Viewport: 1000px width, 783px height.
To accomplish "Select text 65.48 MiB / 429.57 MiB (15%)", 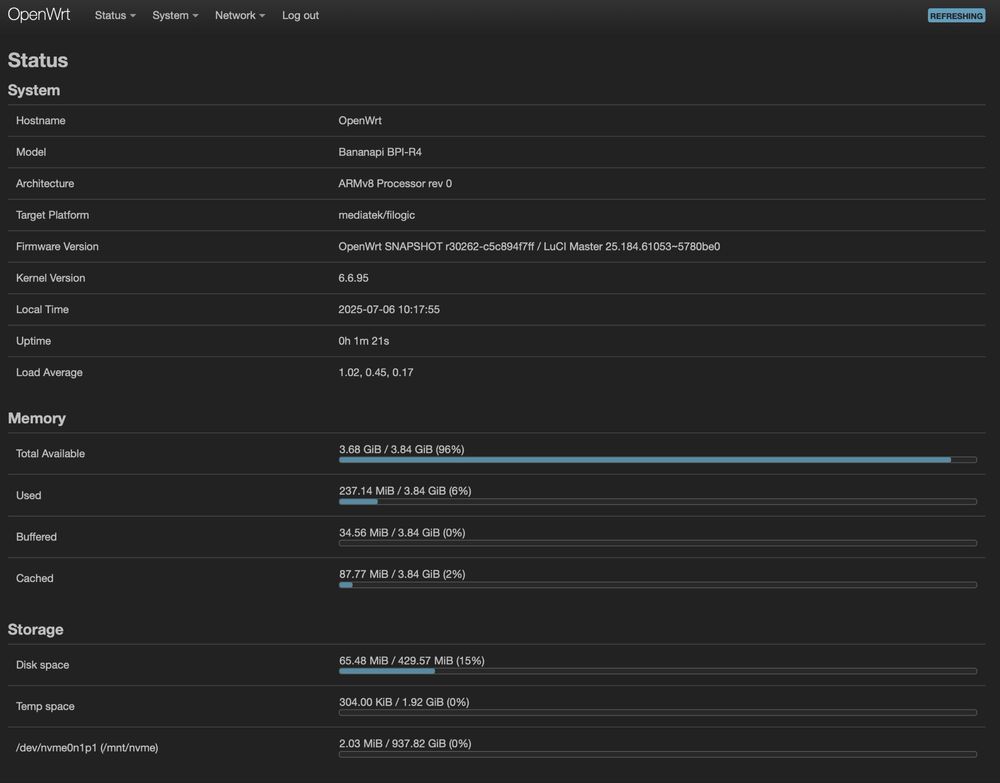I will click(411, 661).
